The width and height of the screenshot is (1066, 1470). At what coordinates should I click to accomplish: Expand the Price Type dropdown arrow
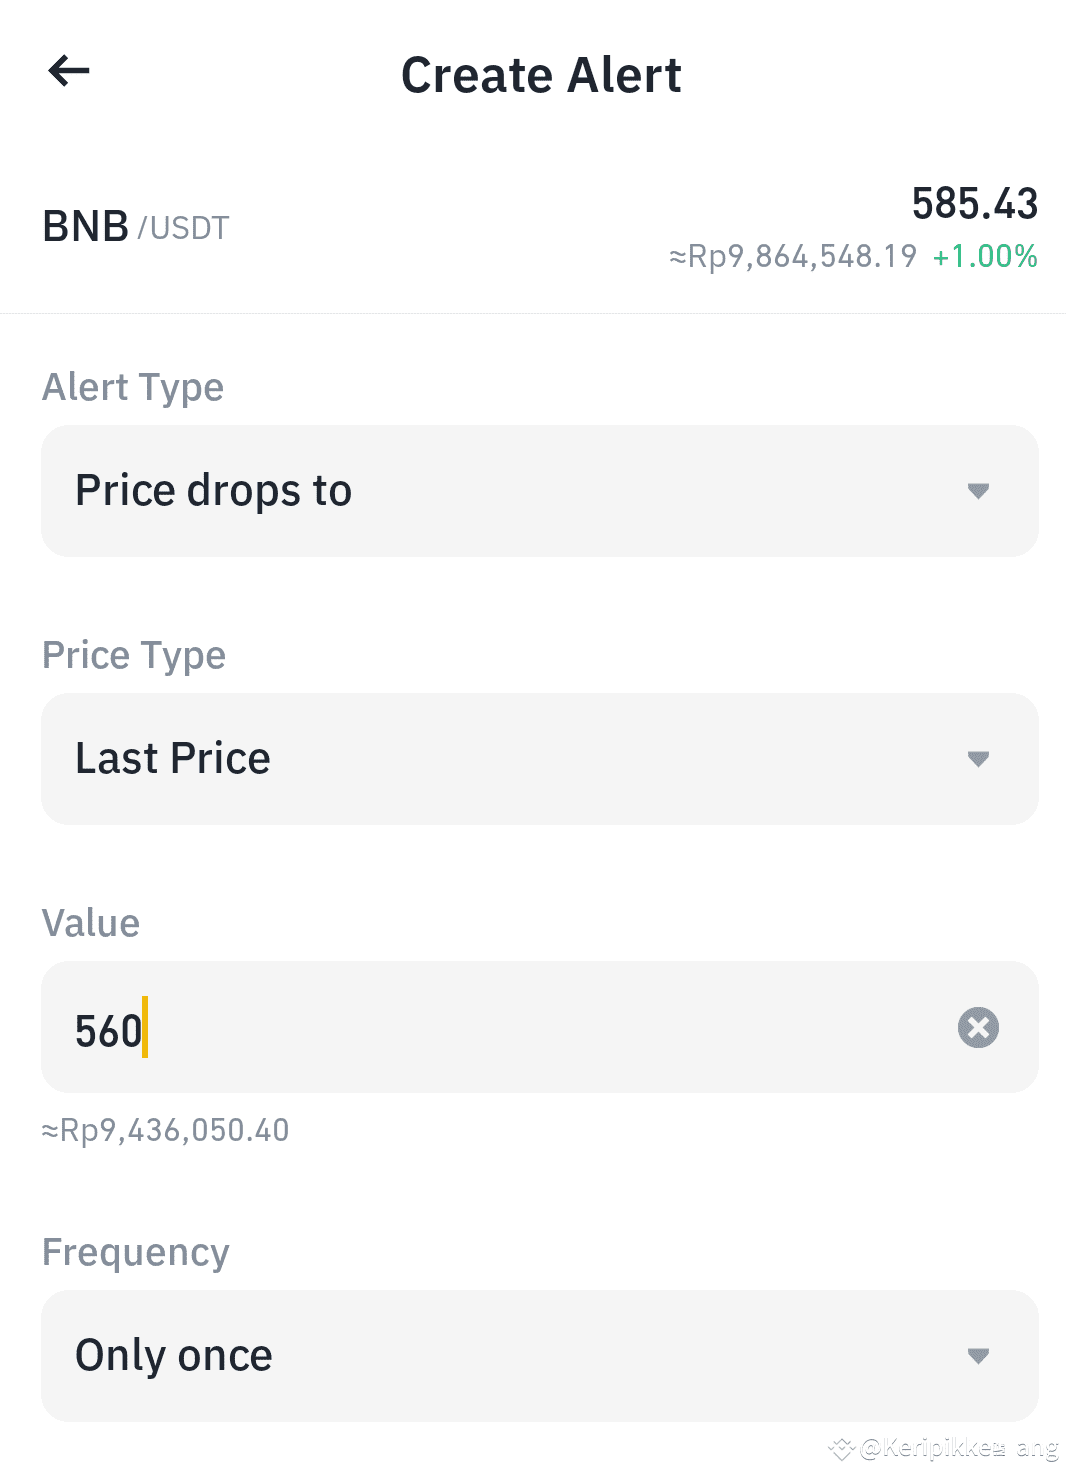(978, 759)
